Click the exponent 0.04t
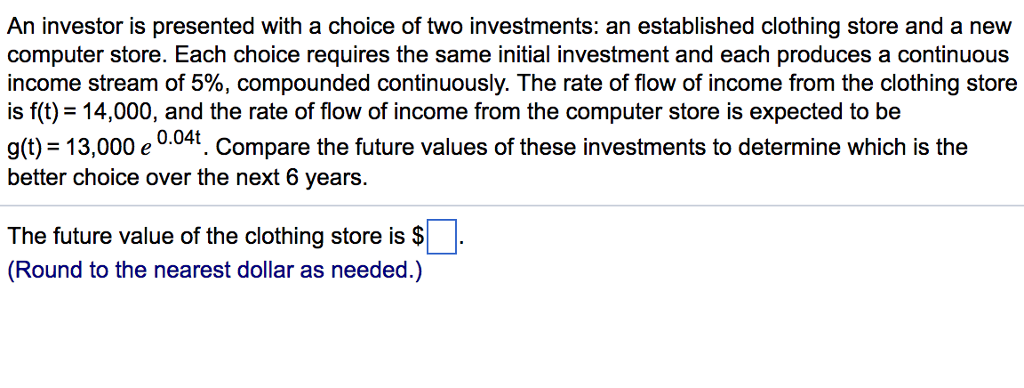Image resolution: width=1024 pixels, height=388 pixels. (x=181, y=138)
